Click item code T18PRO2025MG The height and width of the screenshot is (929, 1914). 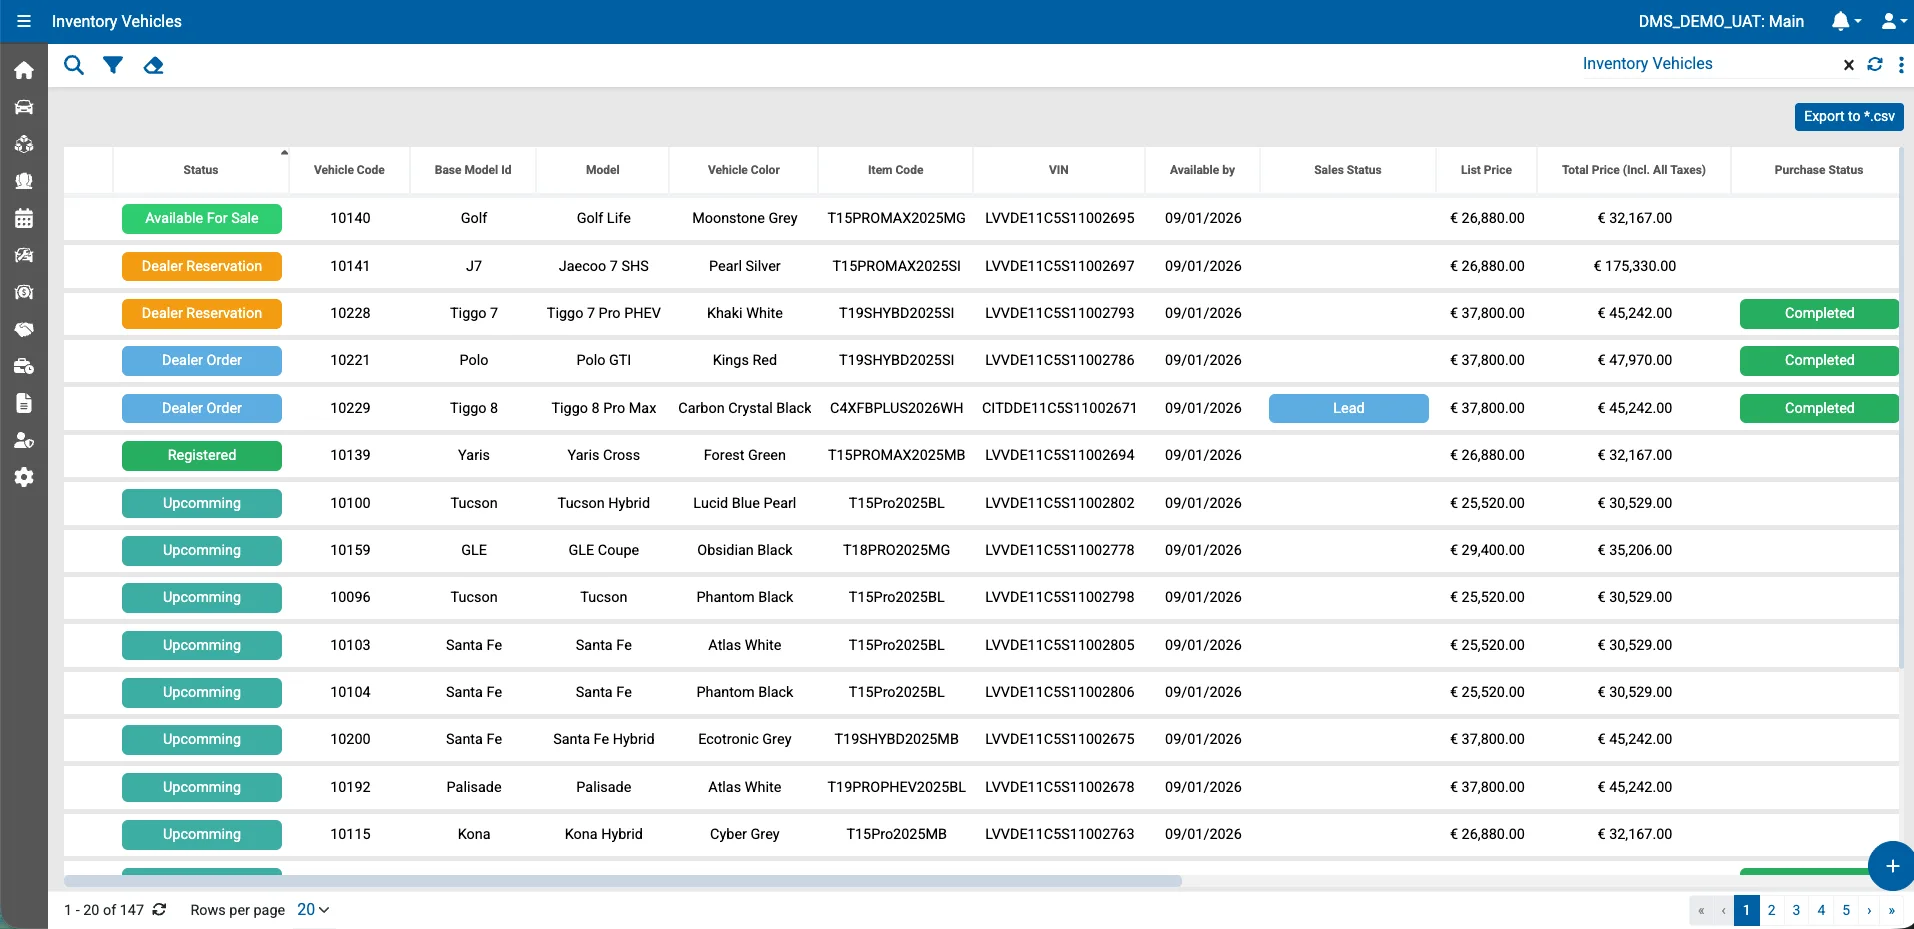pos(896,550)
